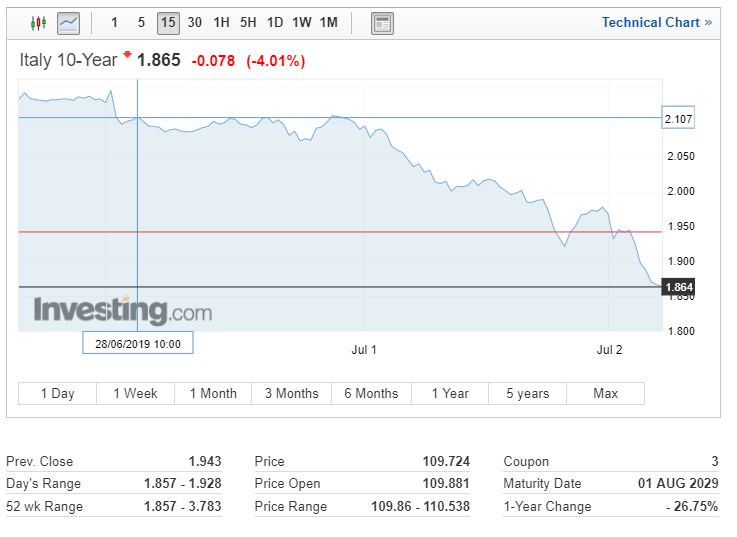The image size is (737, 537).
Task: Select the area chart type icon
Action: click(x=68, y=22)
